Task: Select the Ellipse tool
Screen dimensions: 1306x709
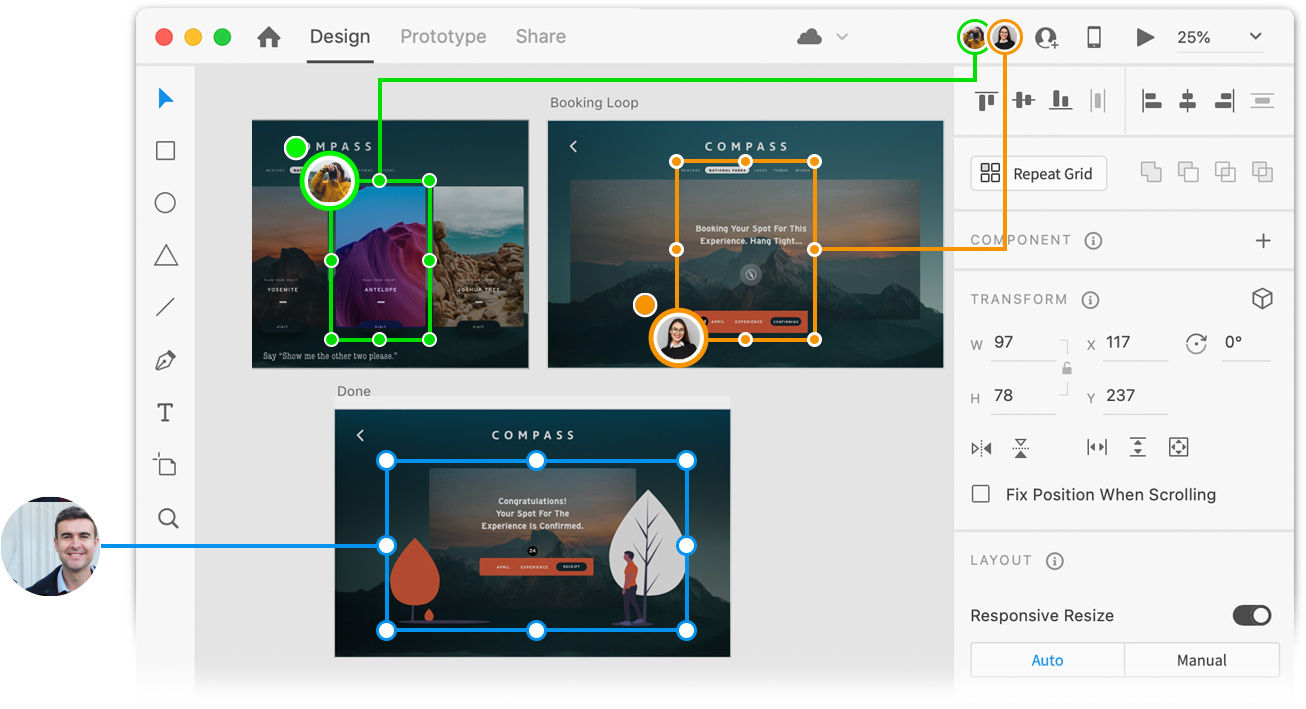Action: 165,202
